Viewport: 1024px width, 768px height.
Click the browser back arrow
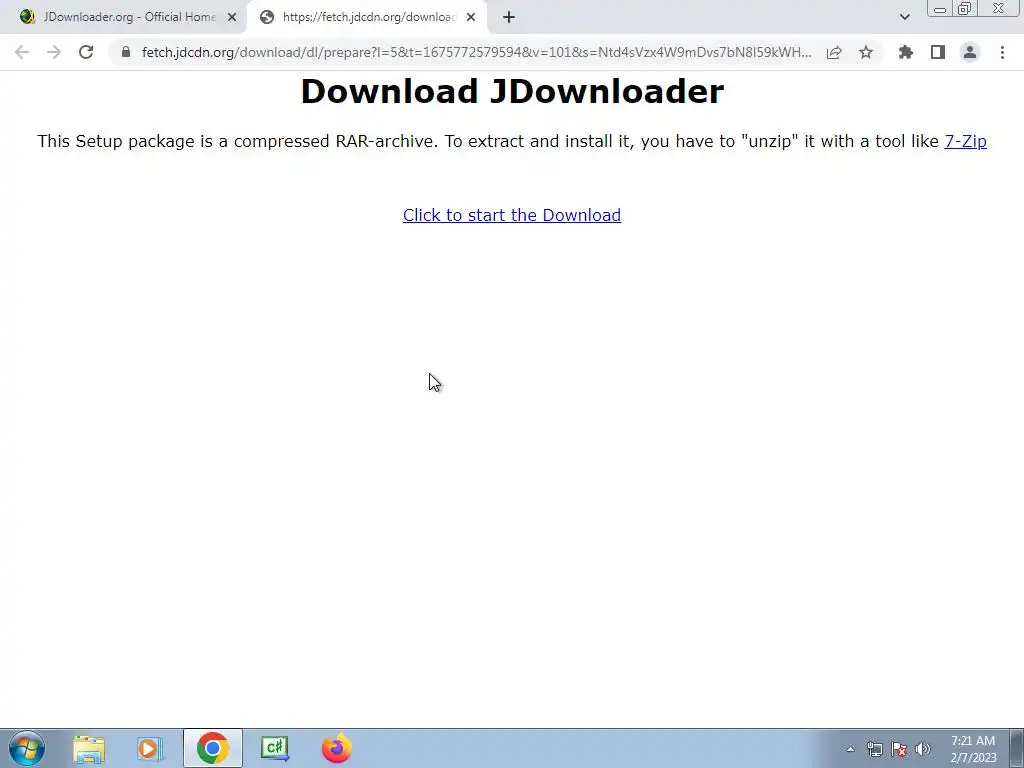point(22,52)
